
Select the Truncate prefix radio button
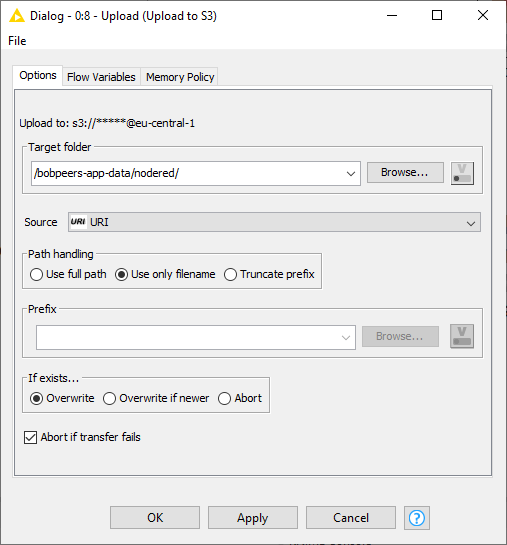click(230, 275)
